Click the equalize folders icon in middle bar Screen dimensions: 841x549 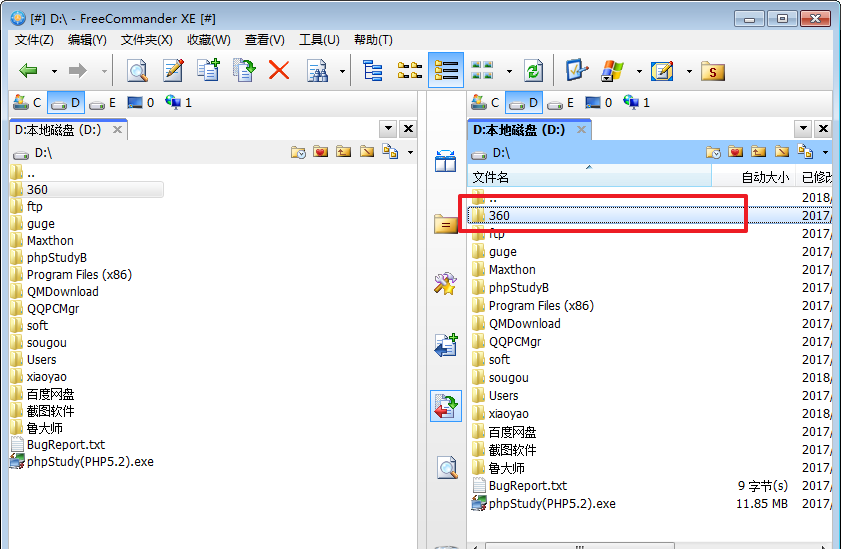(x=446, y=224)
